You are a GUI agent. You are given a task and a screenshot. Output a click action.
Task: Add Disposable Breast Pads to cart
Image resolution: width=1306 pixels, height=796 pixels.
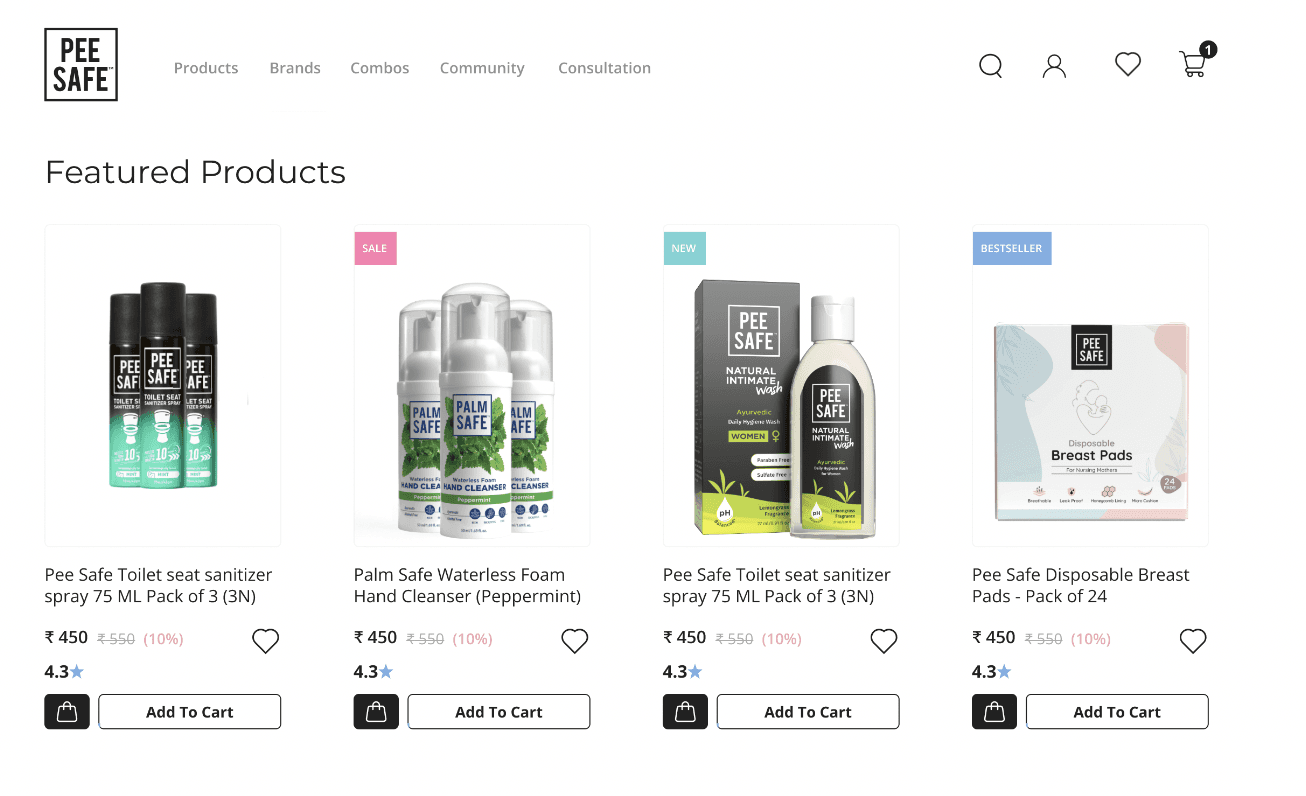coord(1117,712)
